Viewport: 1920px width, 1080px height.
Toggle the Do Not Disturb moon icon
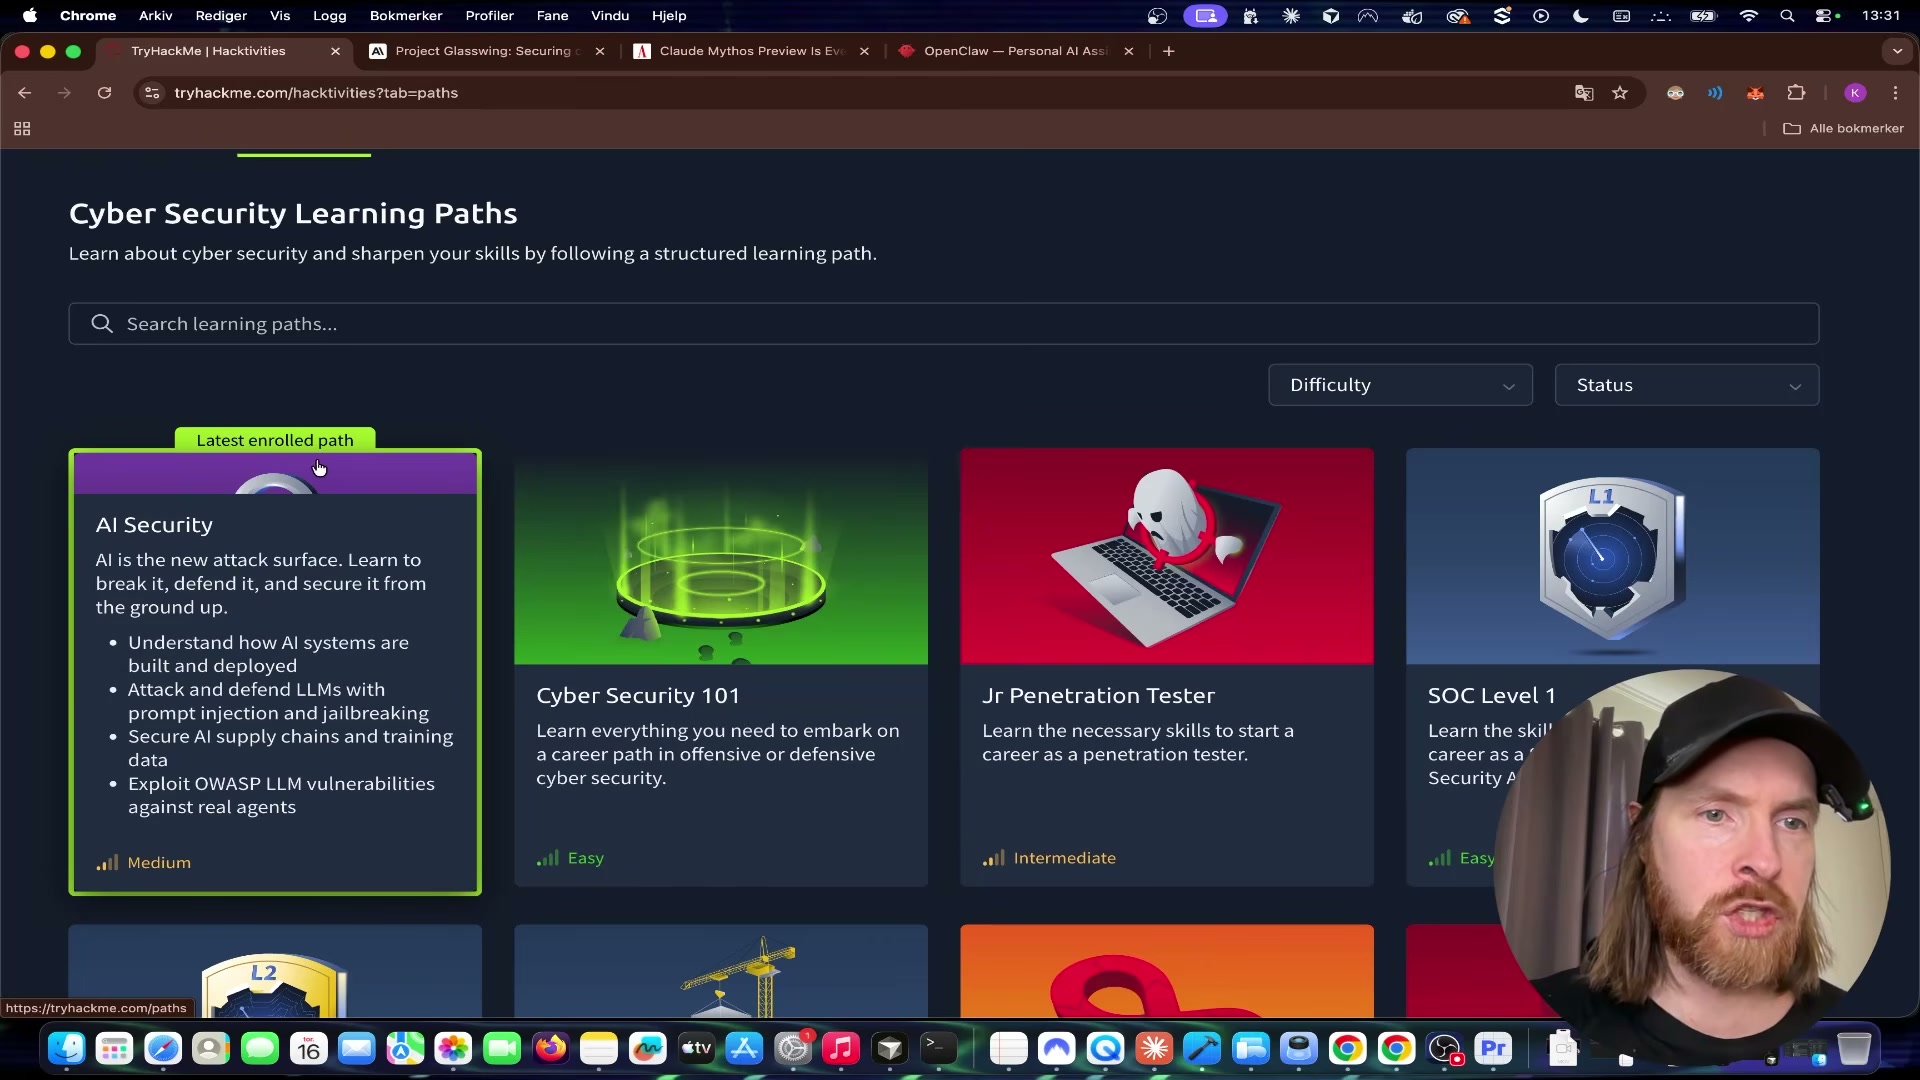click(1582, 16)
